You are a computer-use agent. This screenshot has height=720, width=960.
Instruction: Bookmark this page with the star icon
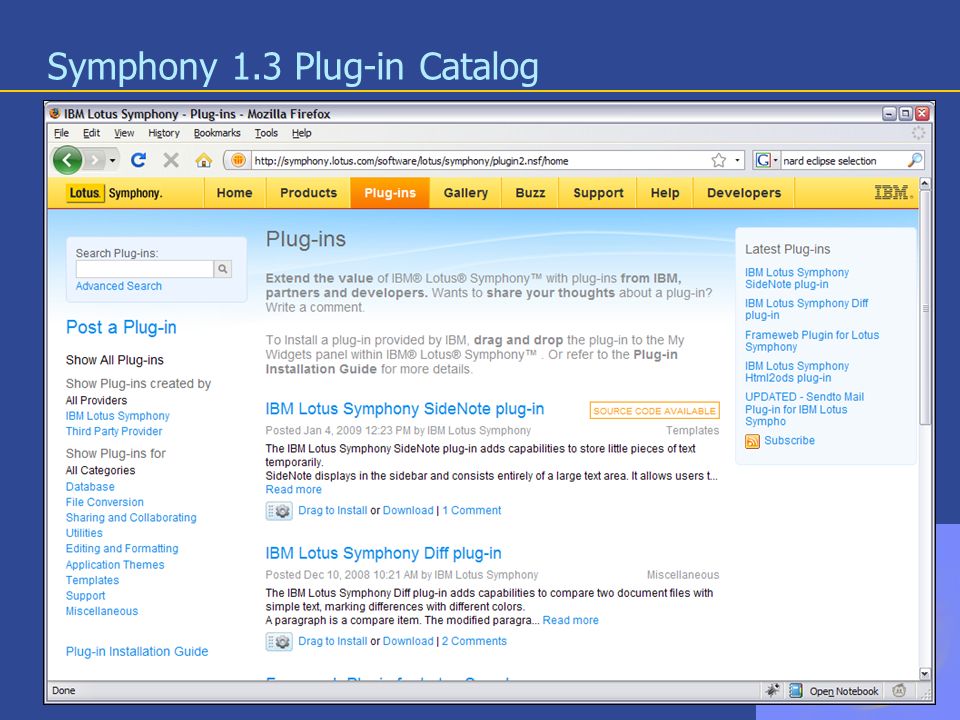coord(719,160)
